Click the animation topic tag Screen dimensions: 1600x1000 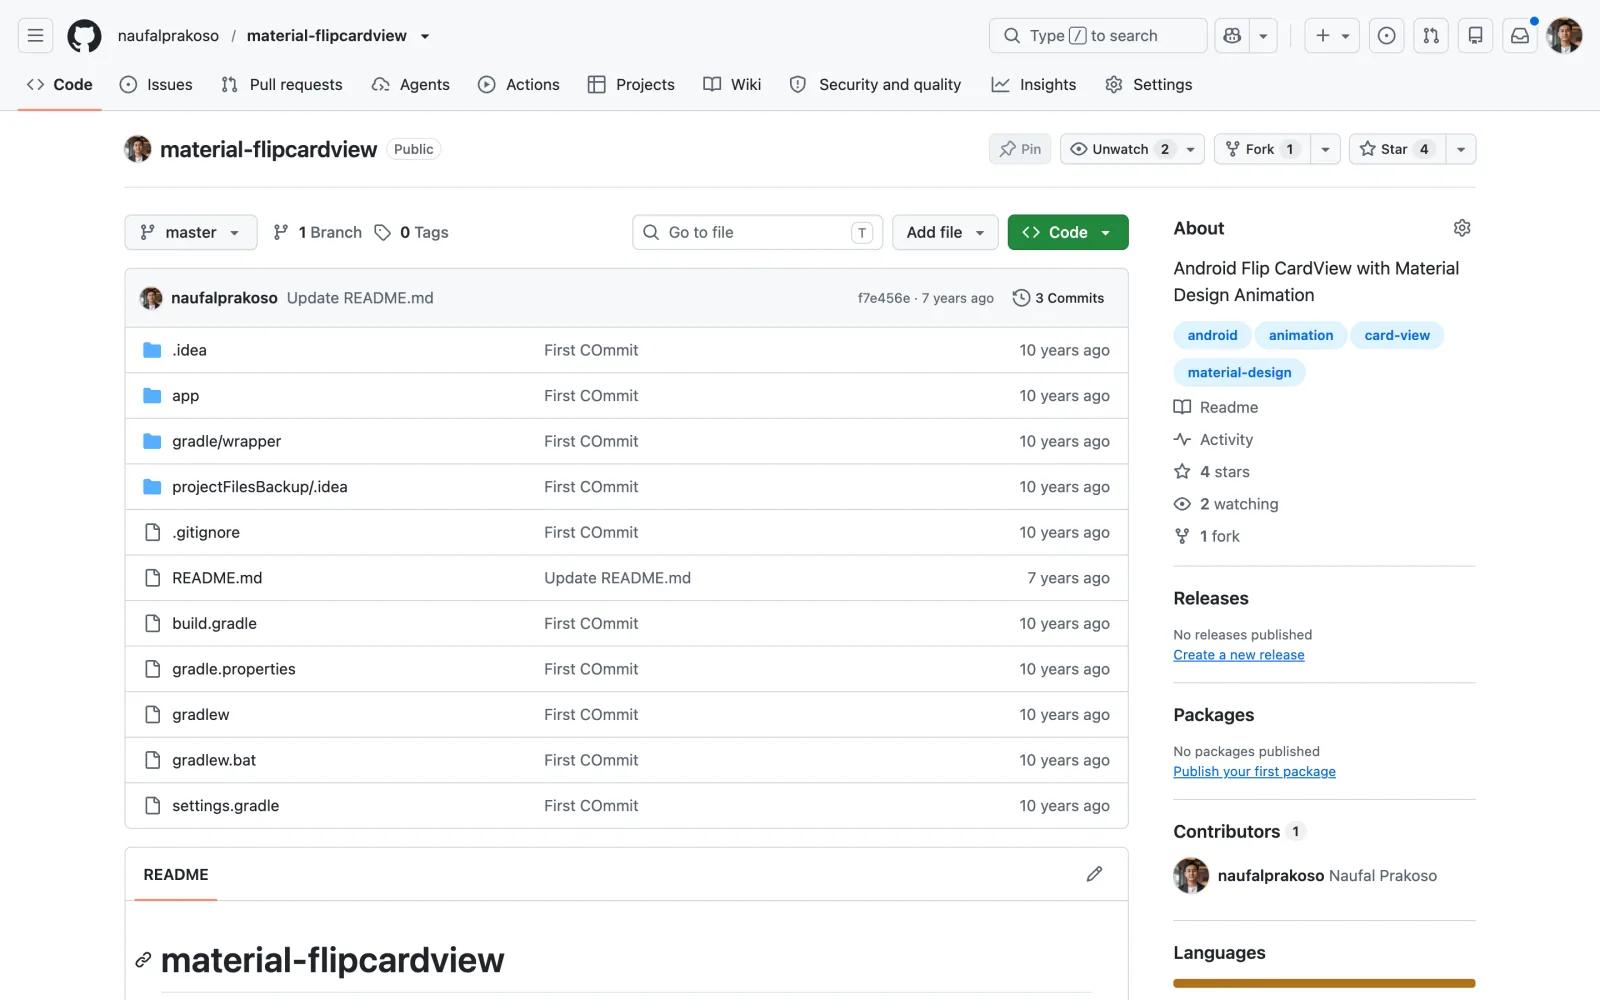pos(1301,335)
